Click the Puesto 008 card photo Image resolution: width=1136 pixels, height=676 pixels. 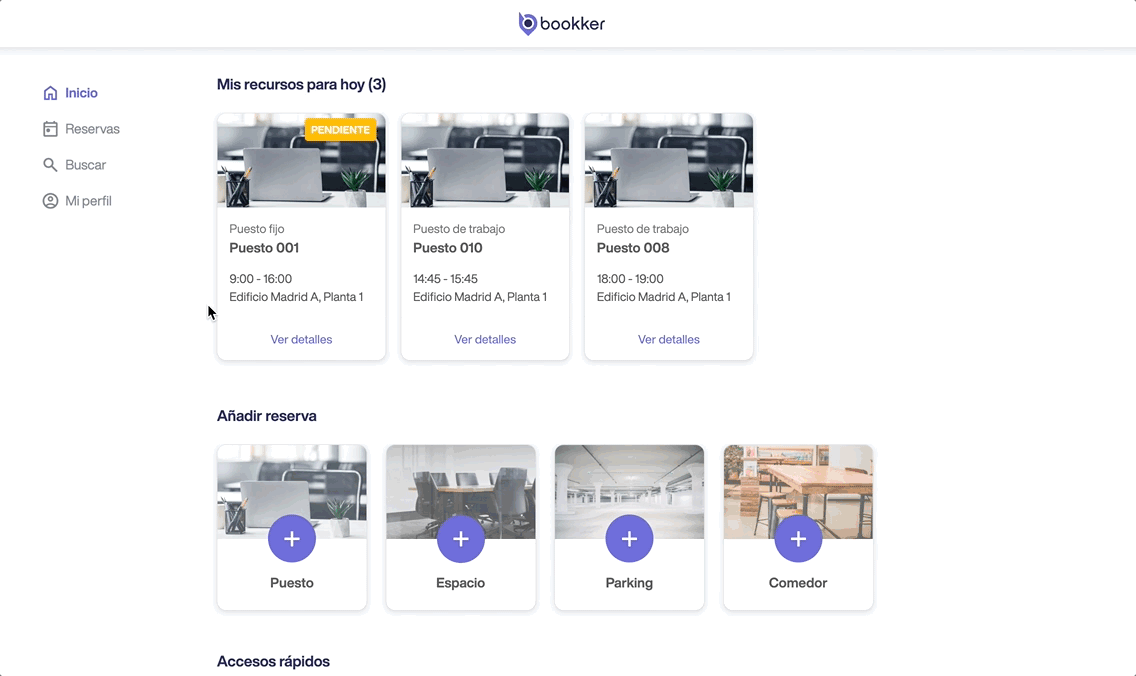coord(669,160)
